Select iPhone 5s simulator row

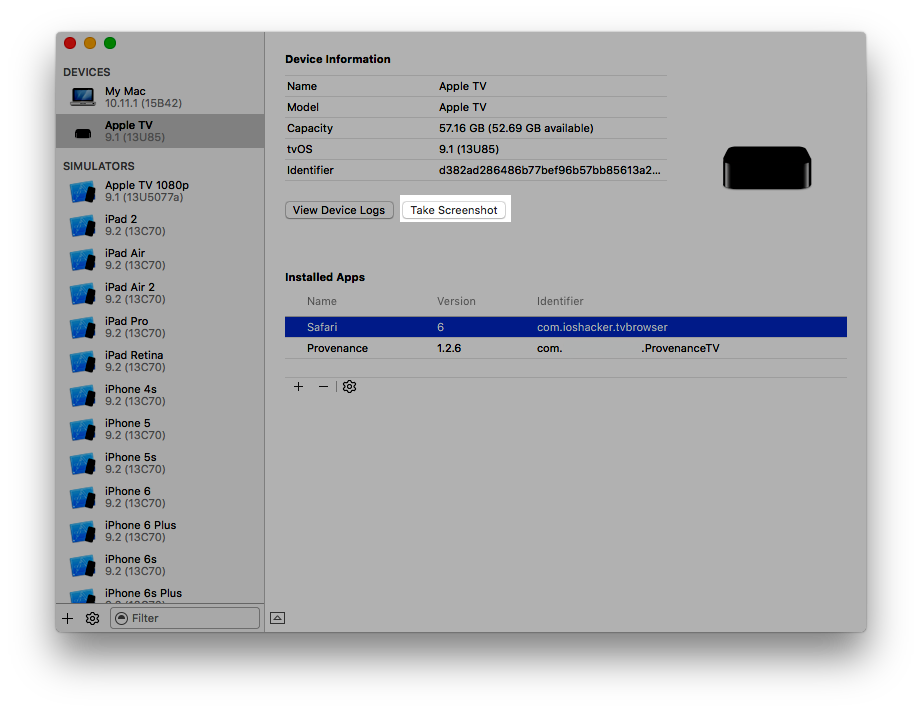(x=160, y=464)
